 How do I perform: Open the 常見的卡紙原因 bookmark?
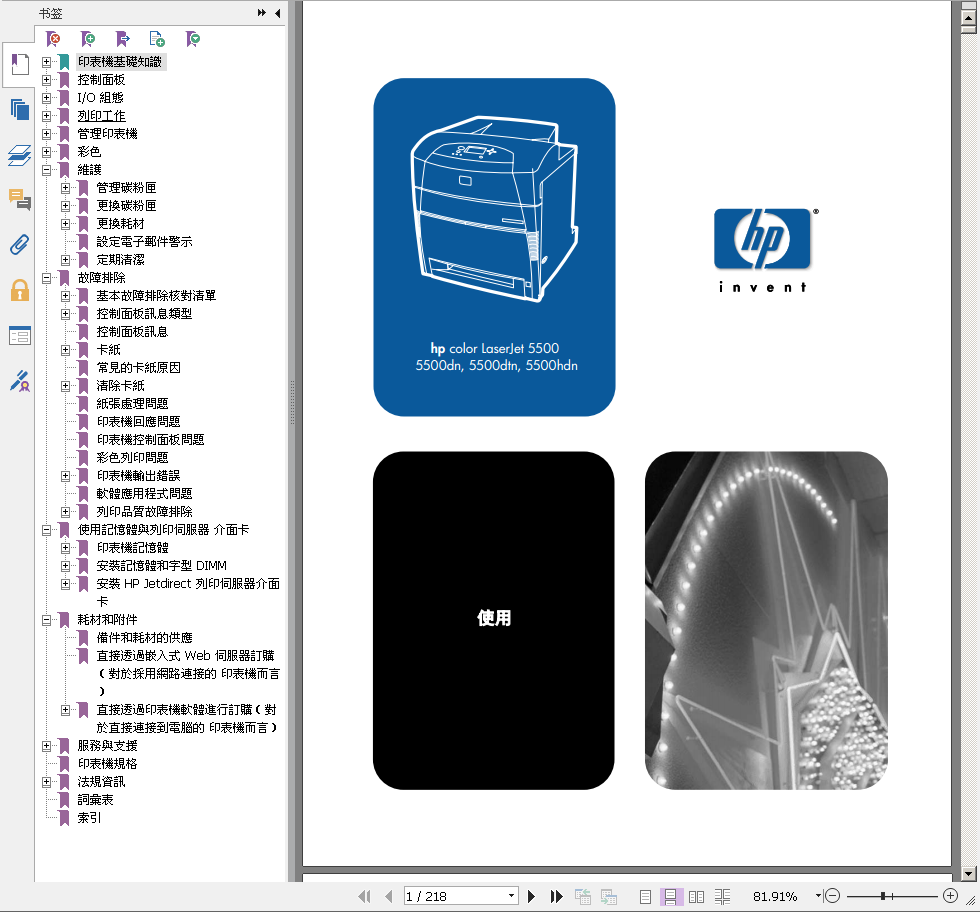click(x=138, y=368)
